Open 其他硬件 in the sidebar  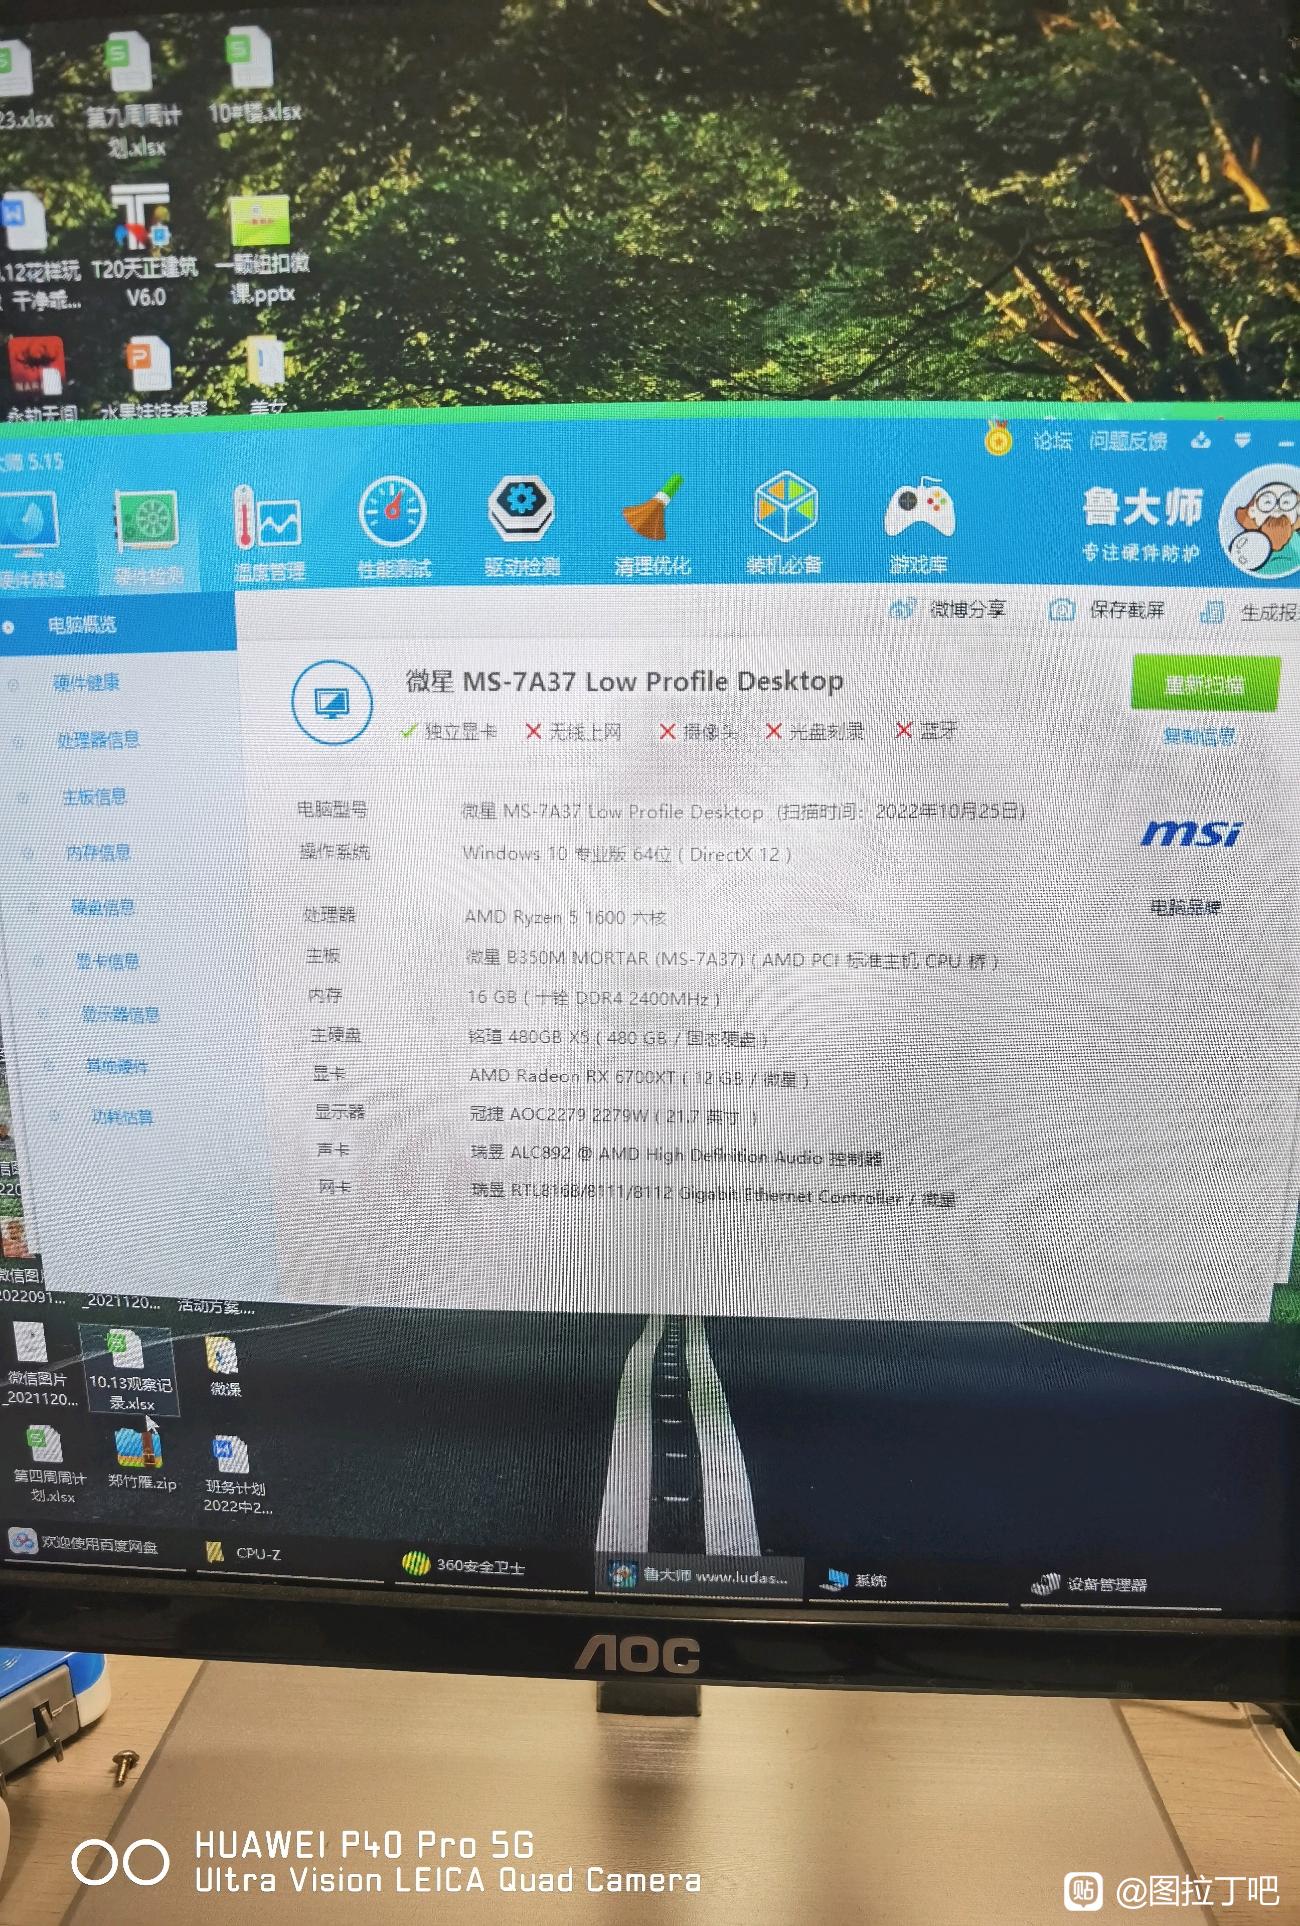click(116, 1067)
